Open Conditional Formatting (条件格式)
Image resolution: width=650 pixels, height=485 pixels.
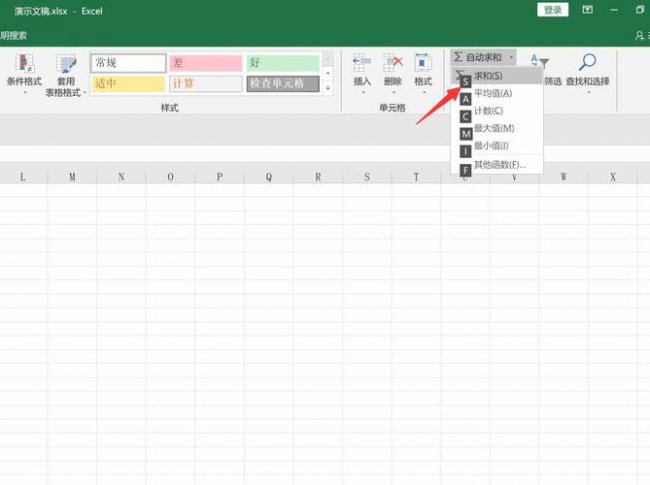pos(24,75)
